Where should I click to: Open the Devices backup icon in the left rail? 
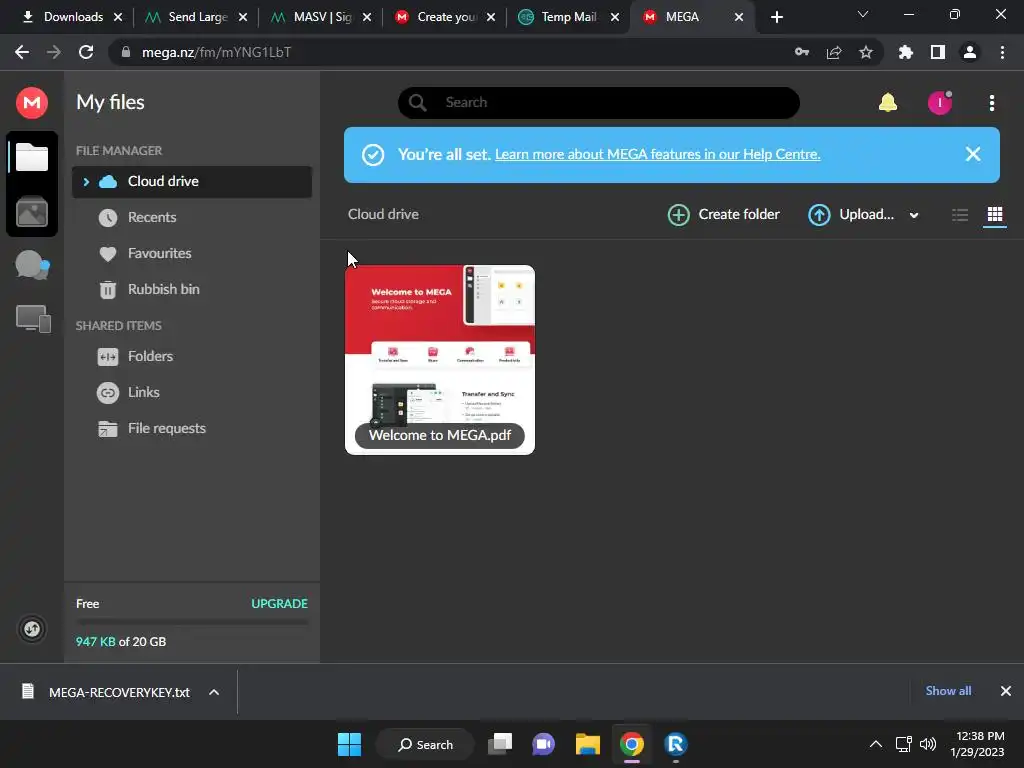(x=33, y=319)
